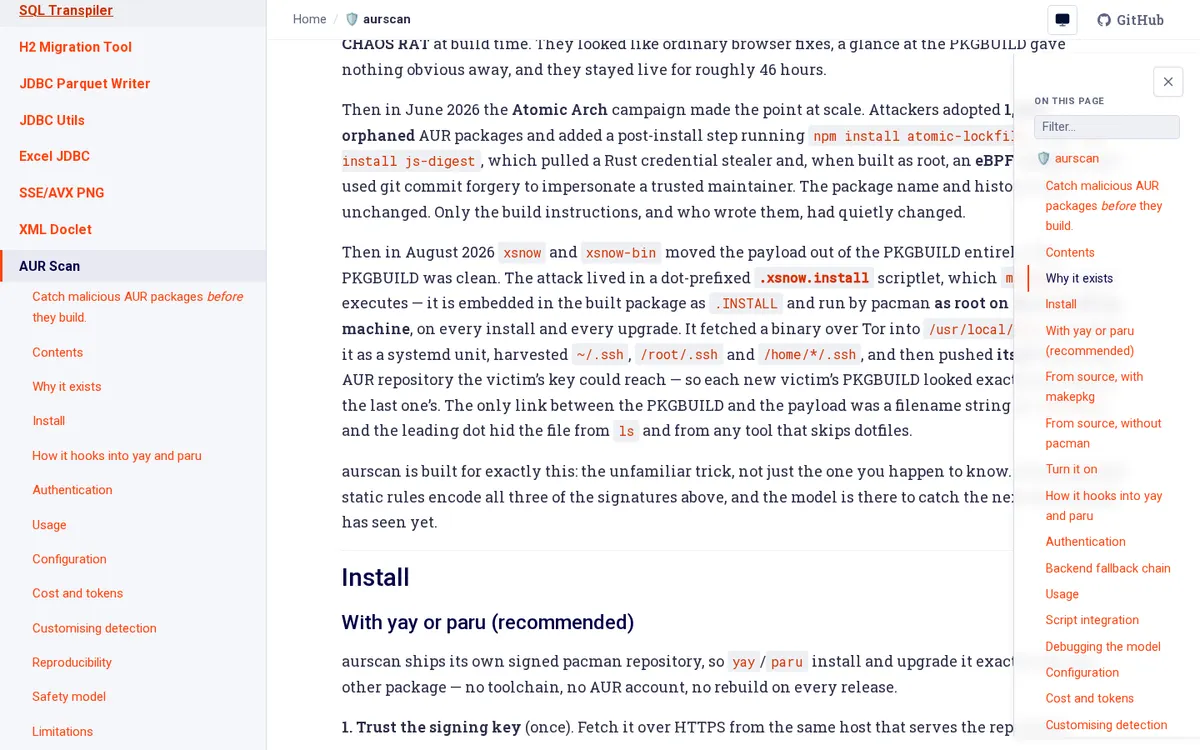Open Safety model in left sidebar
Viewport: 1200px width, 750px height.
[69, 696]
